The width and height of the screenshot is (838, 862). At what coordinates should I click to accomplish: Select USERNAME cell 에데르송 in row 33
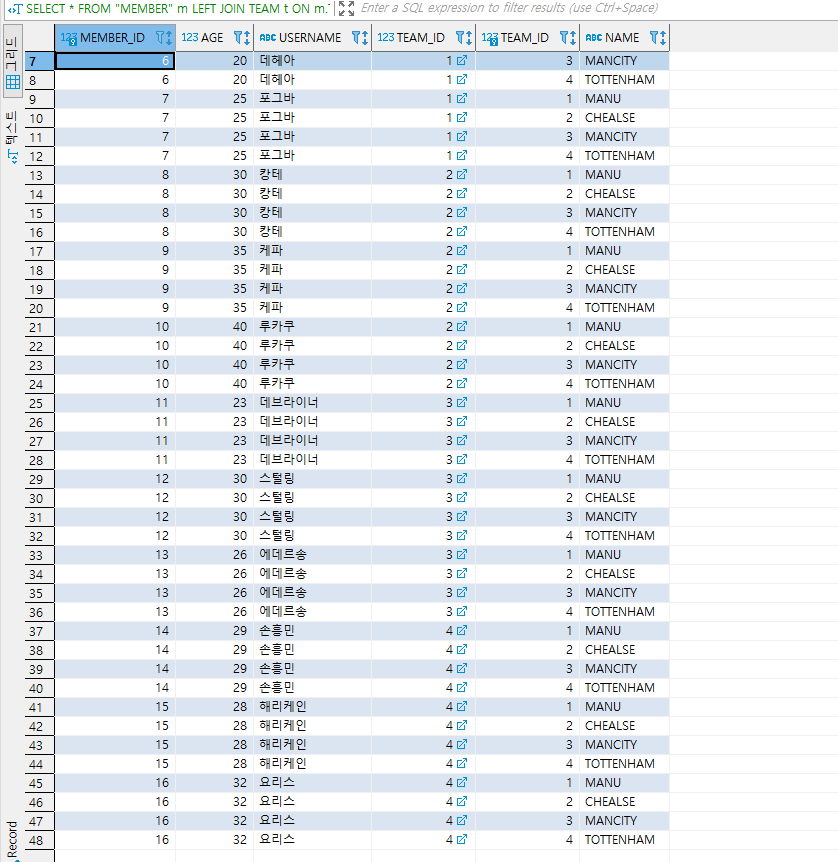click(312, 554)
